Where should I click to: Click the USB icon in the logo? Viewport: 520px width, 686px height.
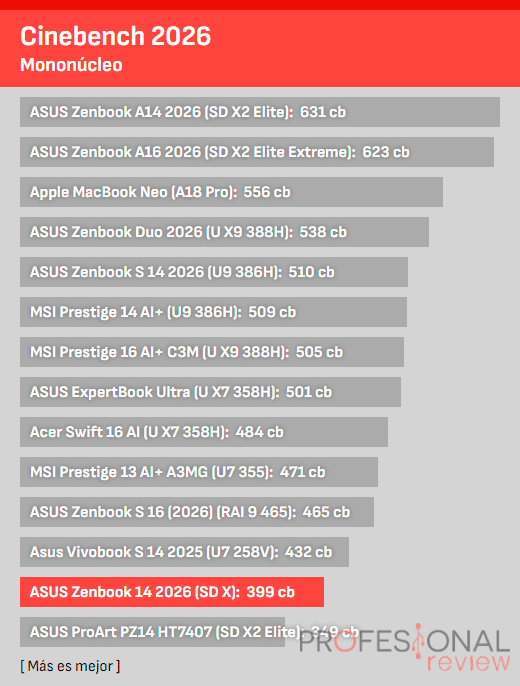419,641
